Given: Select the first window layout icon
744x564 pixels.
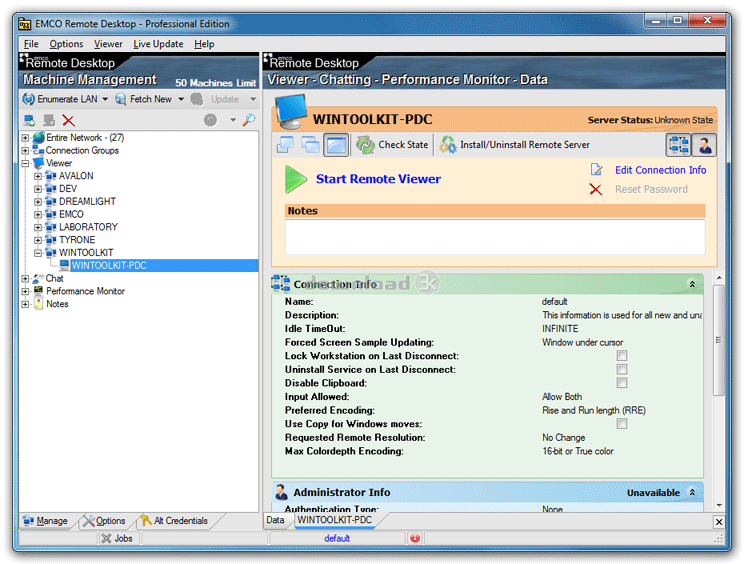Looking at the screenshot, I should (286, 145).
